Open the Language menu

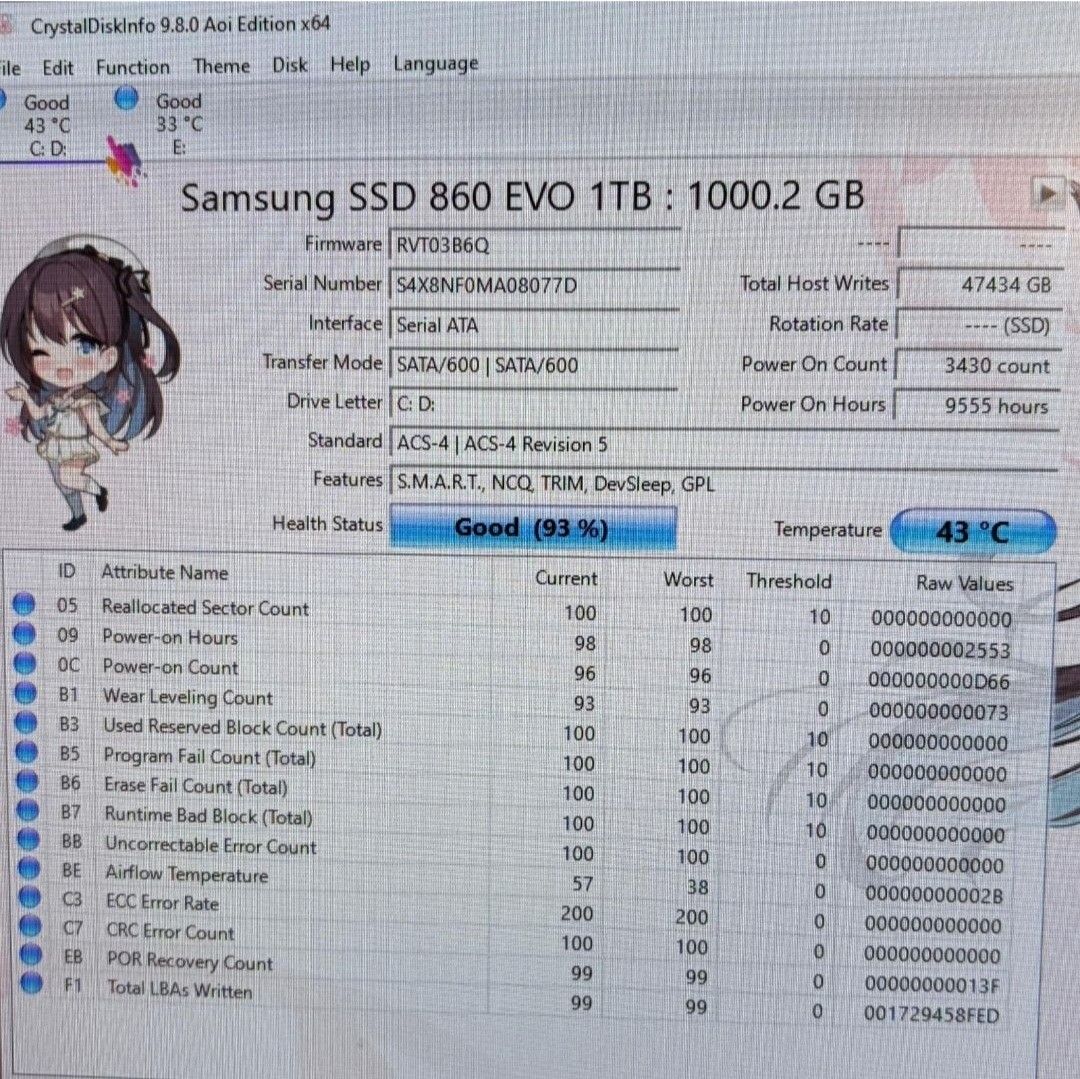[435, 63]
